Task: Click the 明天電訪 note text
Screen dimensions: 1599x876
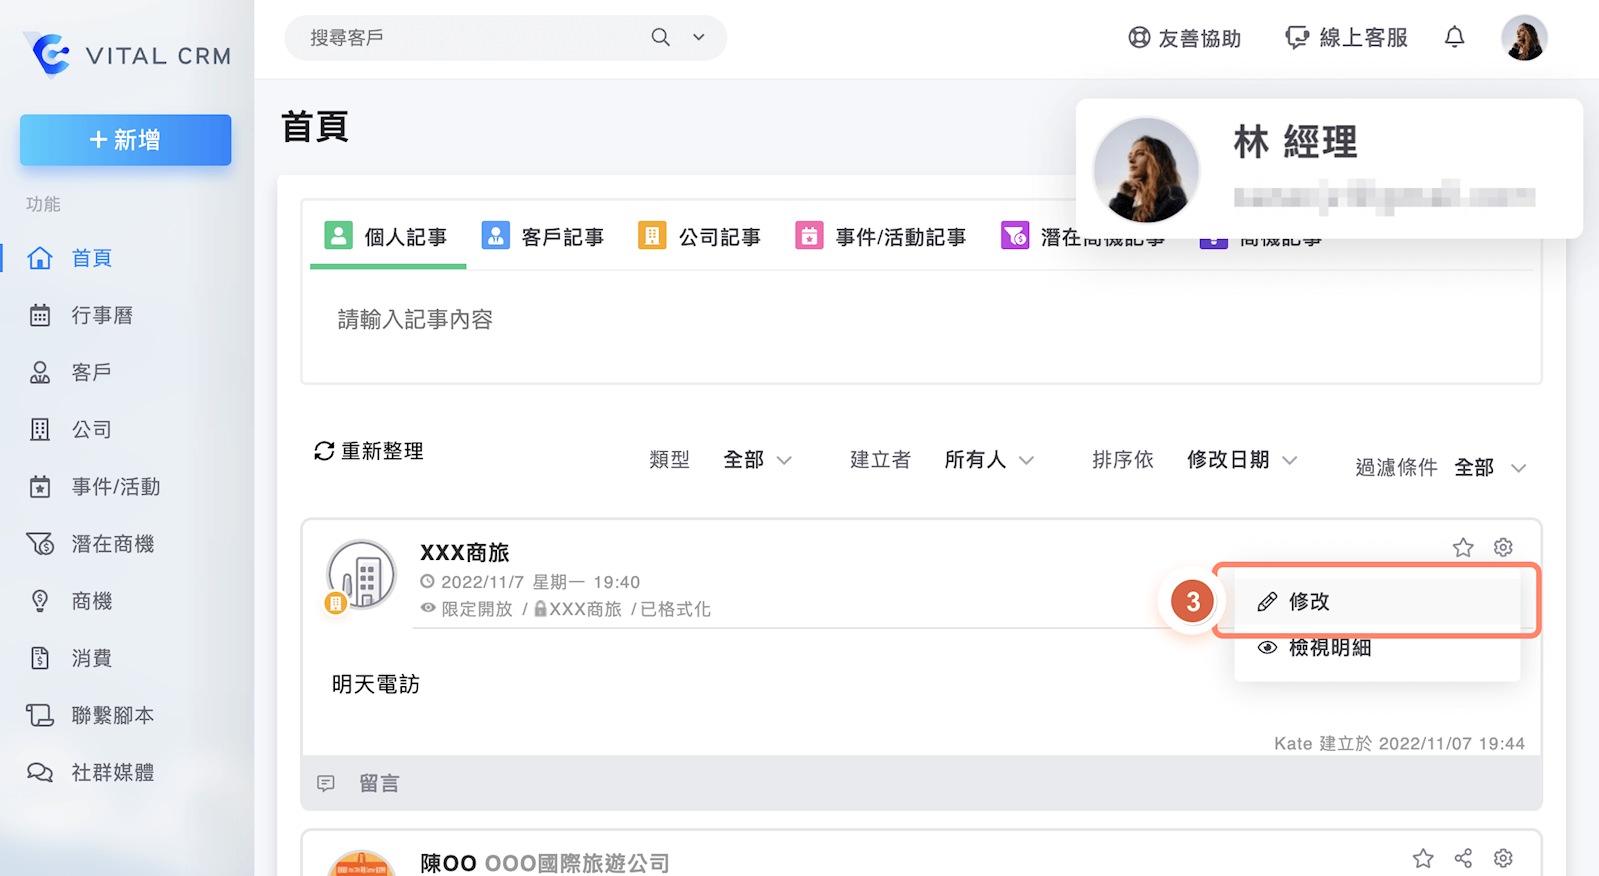Action: coord(376,685)
